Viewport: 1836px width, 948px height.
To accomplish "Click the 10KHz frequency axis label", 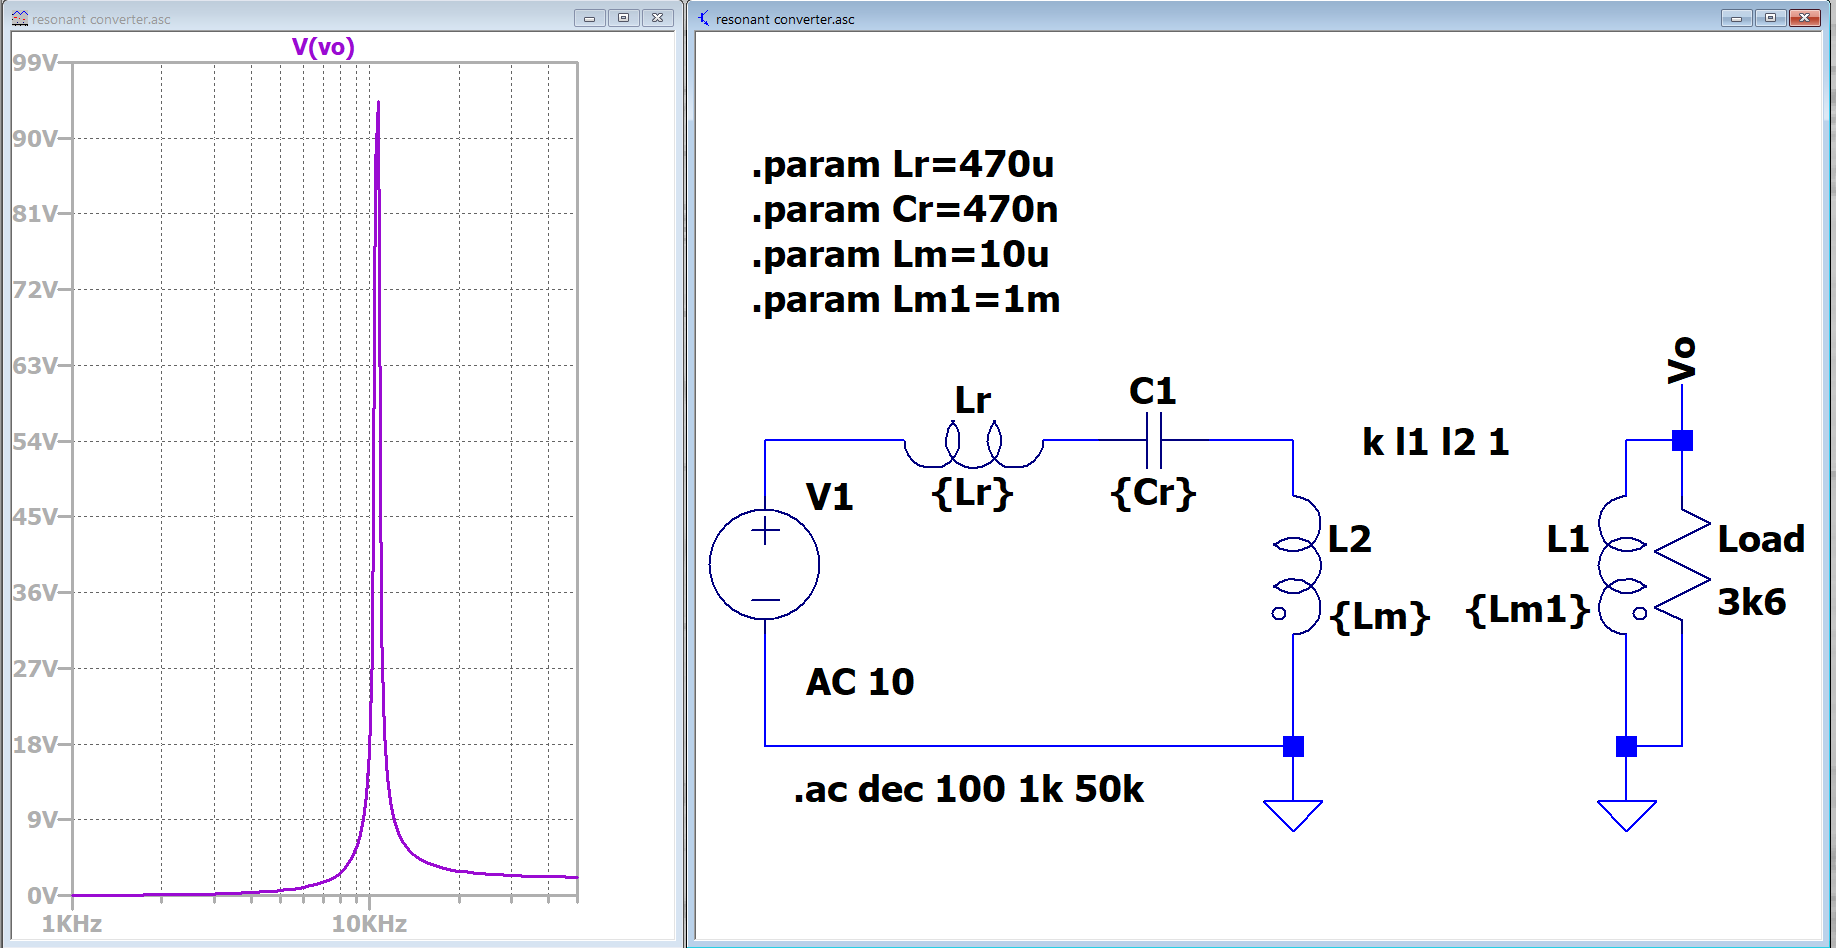I will (369, 924).
